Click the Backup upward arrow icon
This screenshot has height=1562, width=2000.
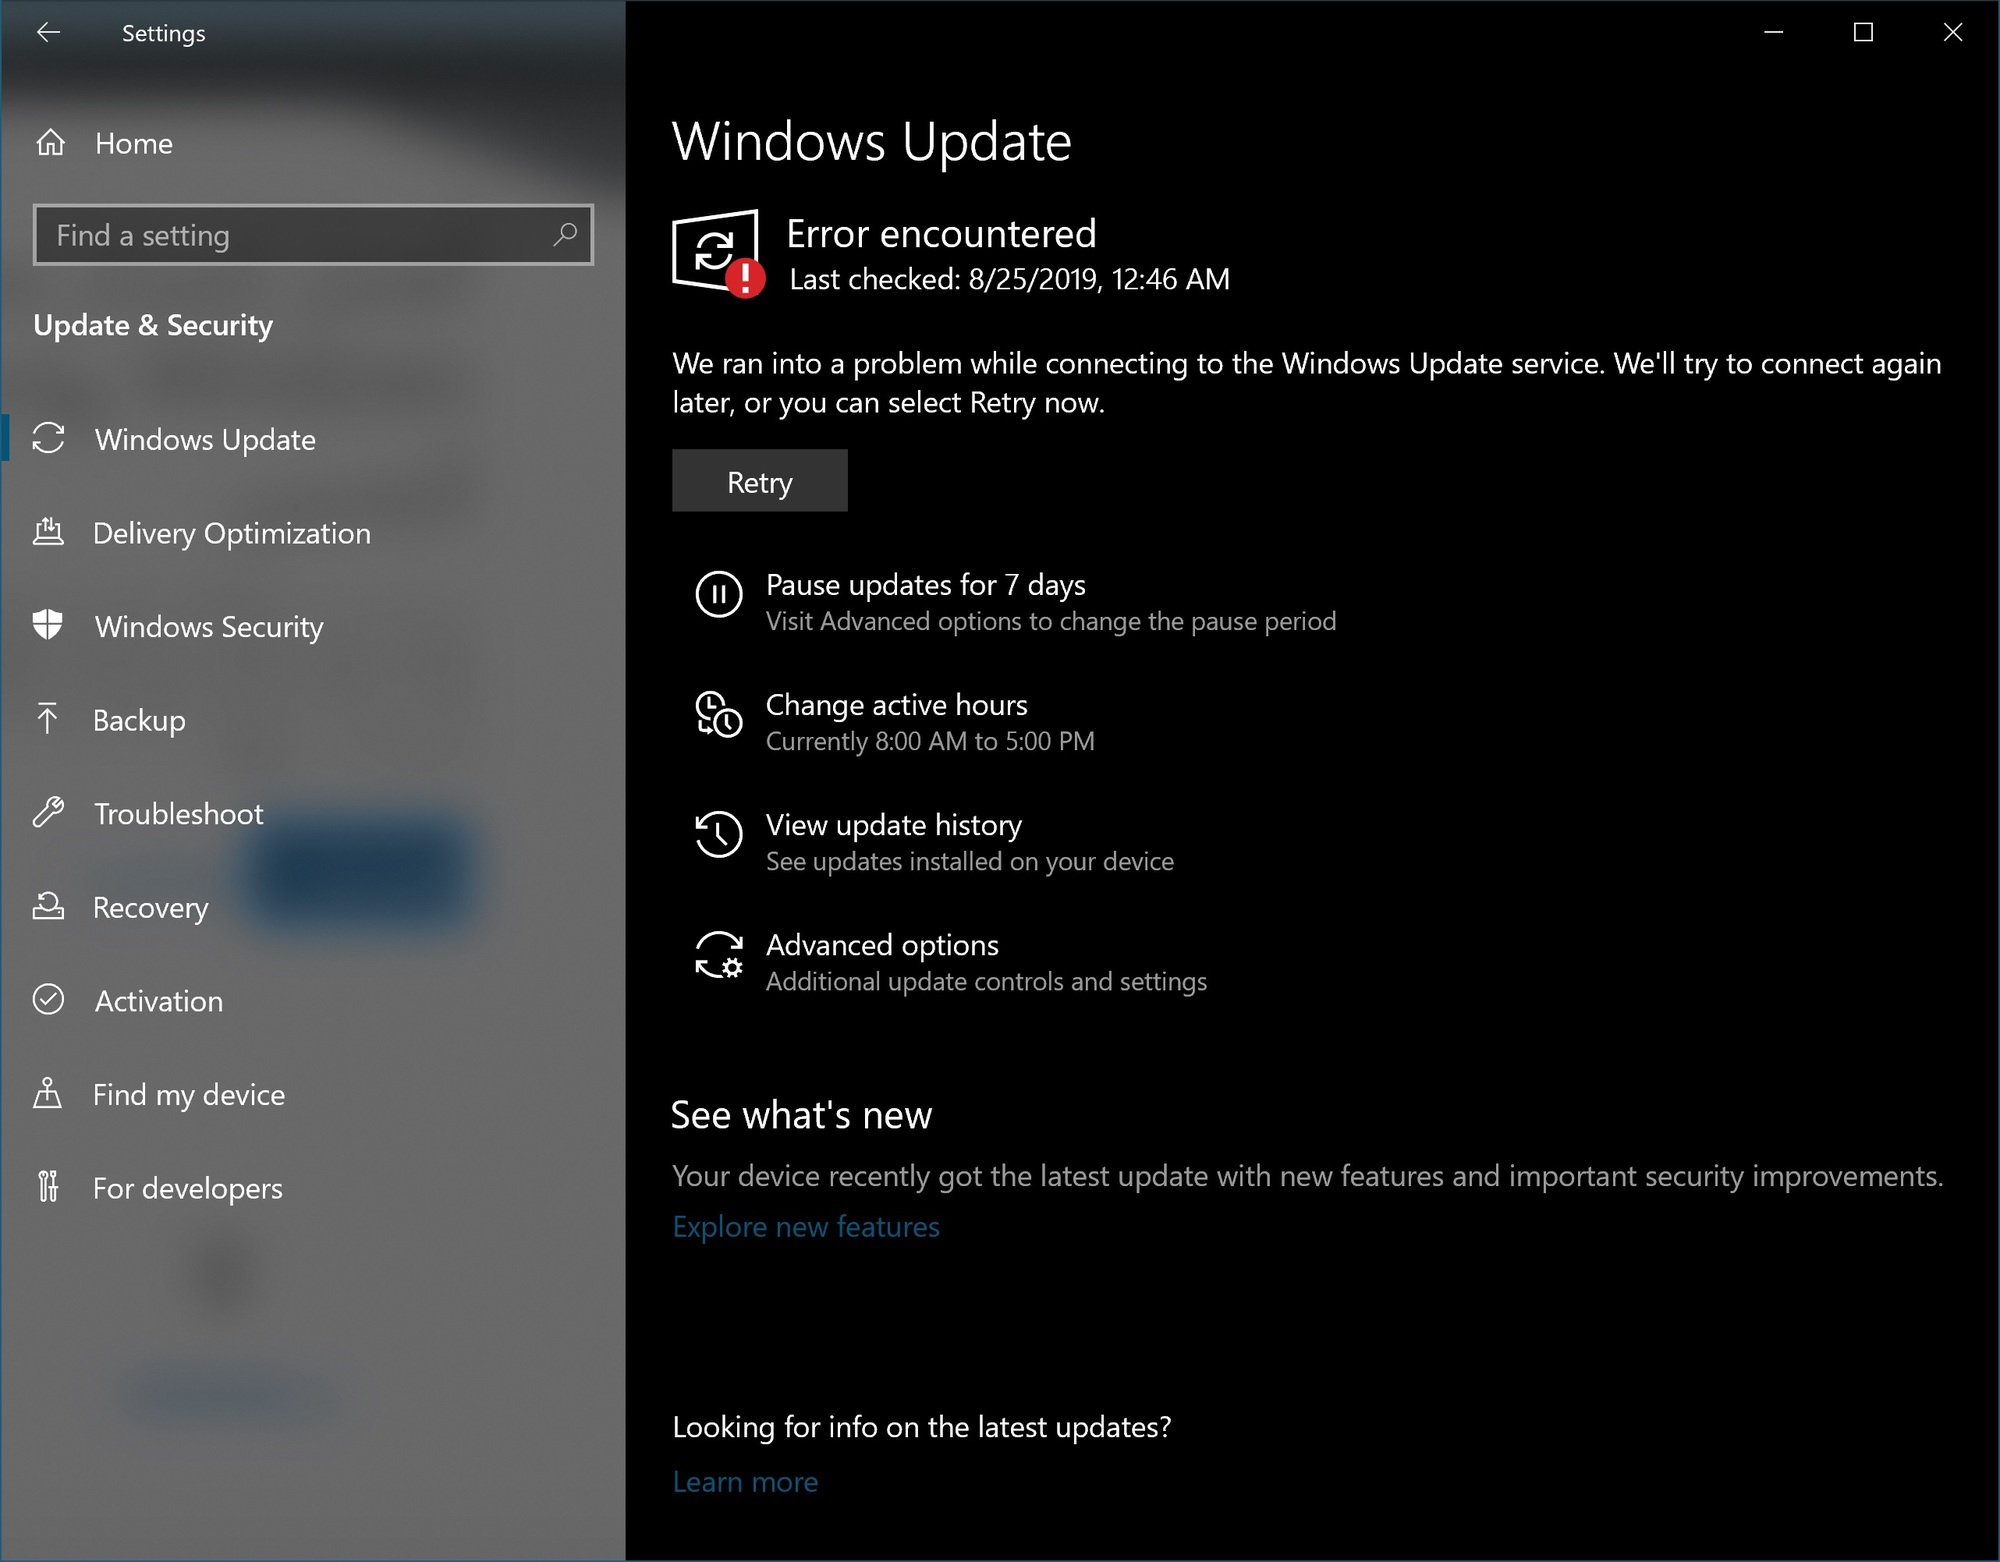pyautogui.click(x=47, y=718)
